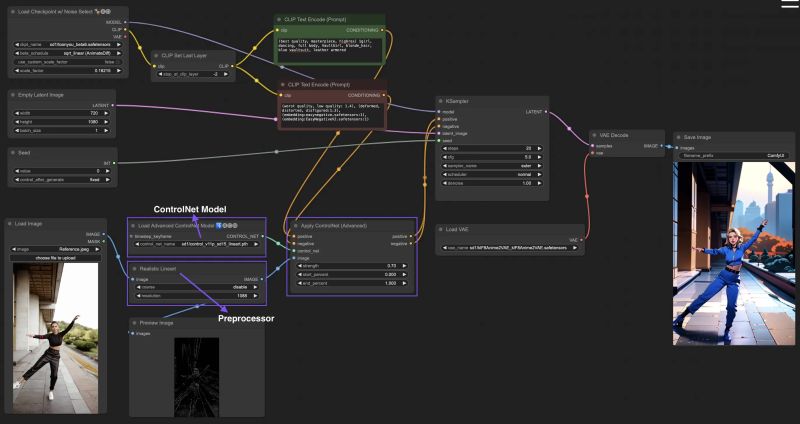Collapse the Save Image node title dot
Screen dimensions: 800x424
(x=679, y=137)
